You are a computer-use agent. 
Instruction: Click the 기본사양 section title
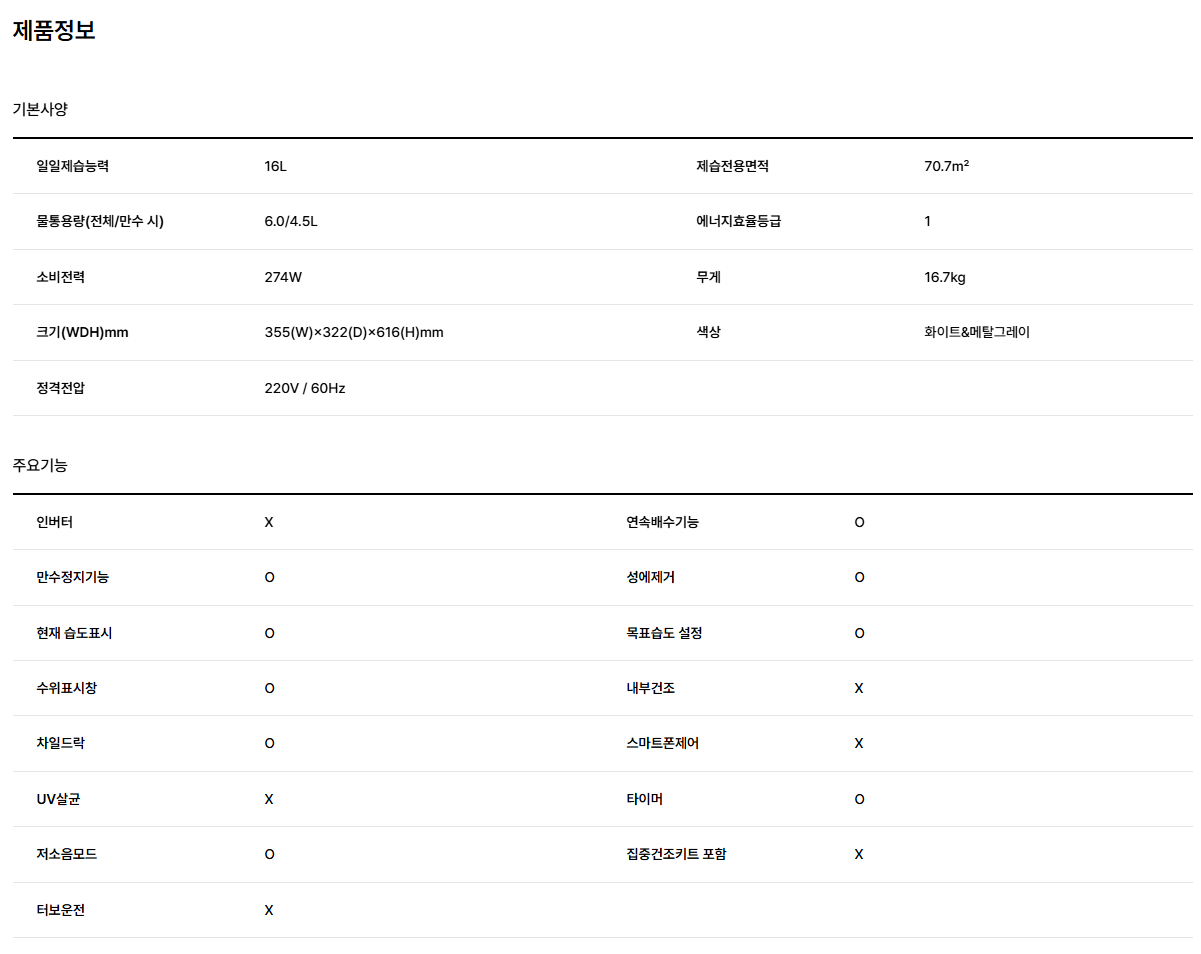click(40, 109)
